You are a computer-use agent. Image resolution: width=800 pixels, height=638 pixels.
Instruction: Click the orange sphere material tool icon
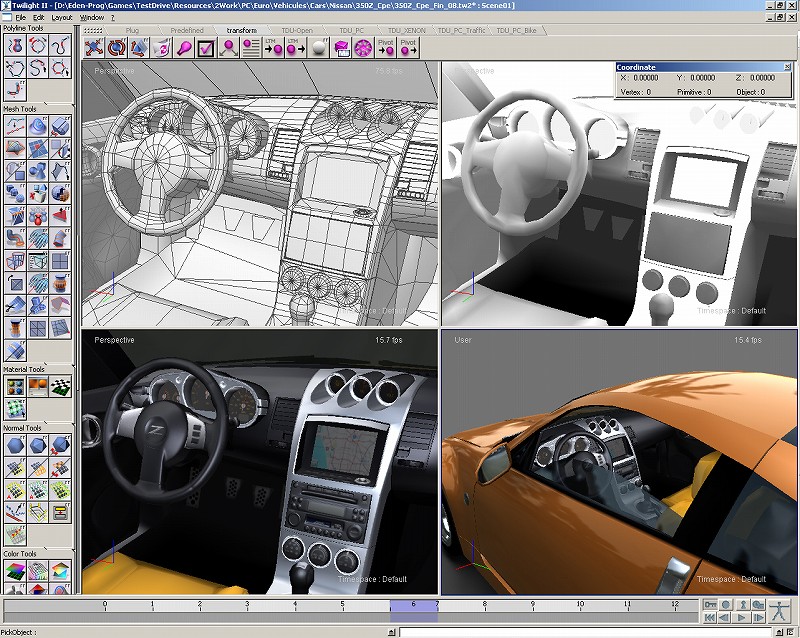click(x=39, y=386)
